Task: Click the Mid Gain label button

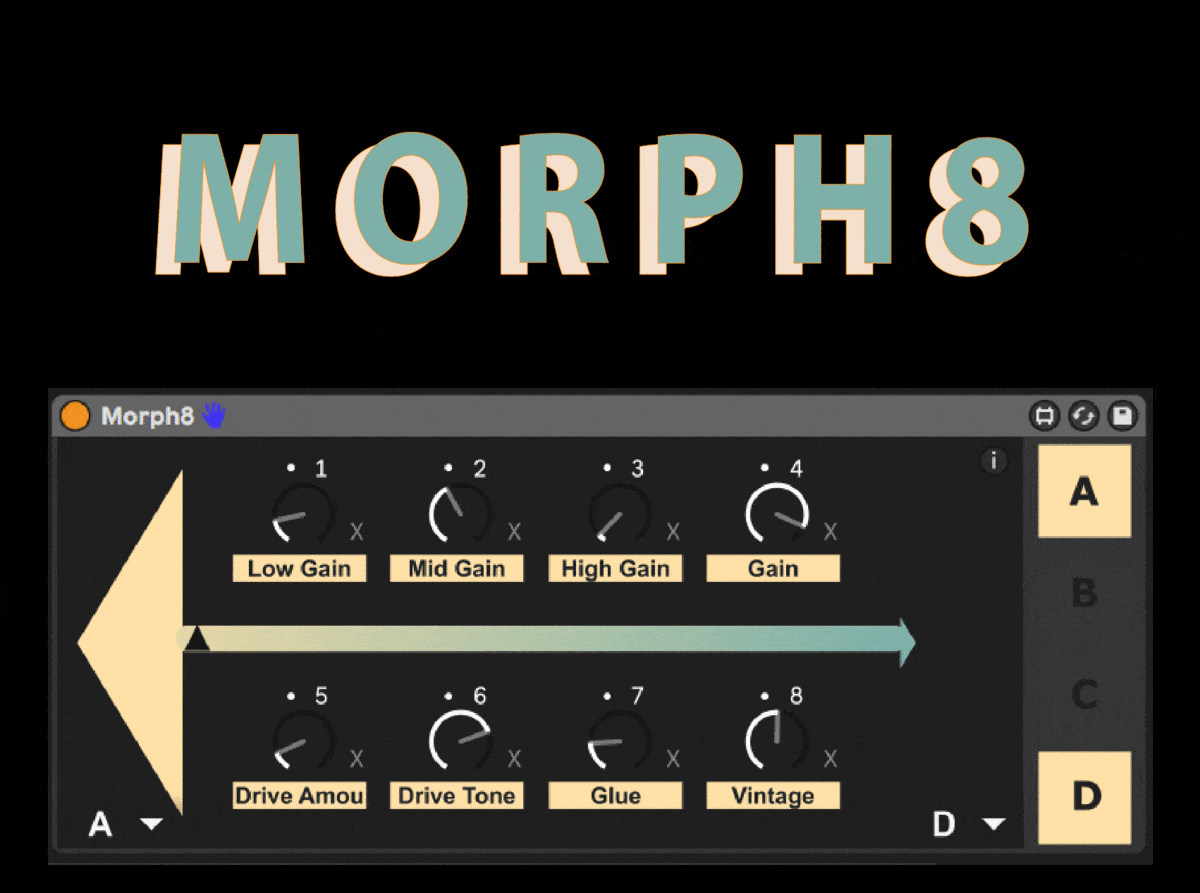Action: (x=456, y=569)
